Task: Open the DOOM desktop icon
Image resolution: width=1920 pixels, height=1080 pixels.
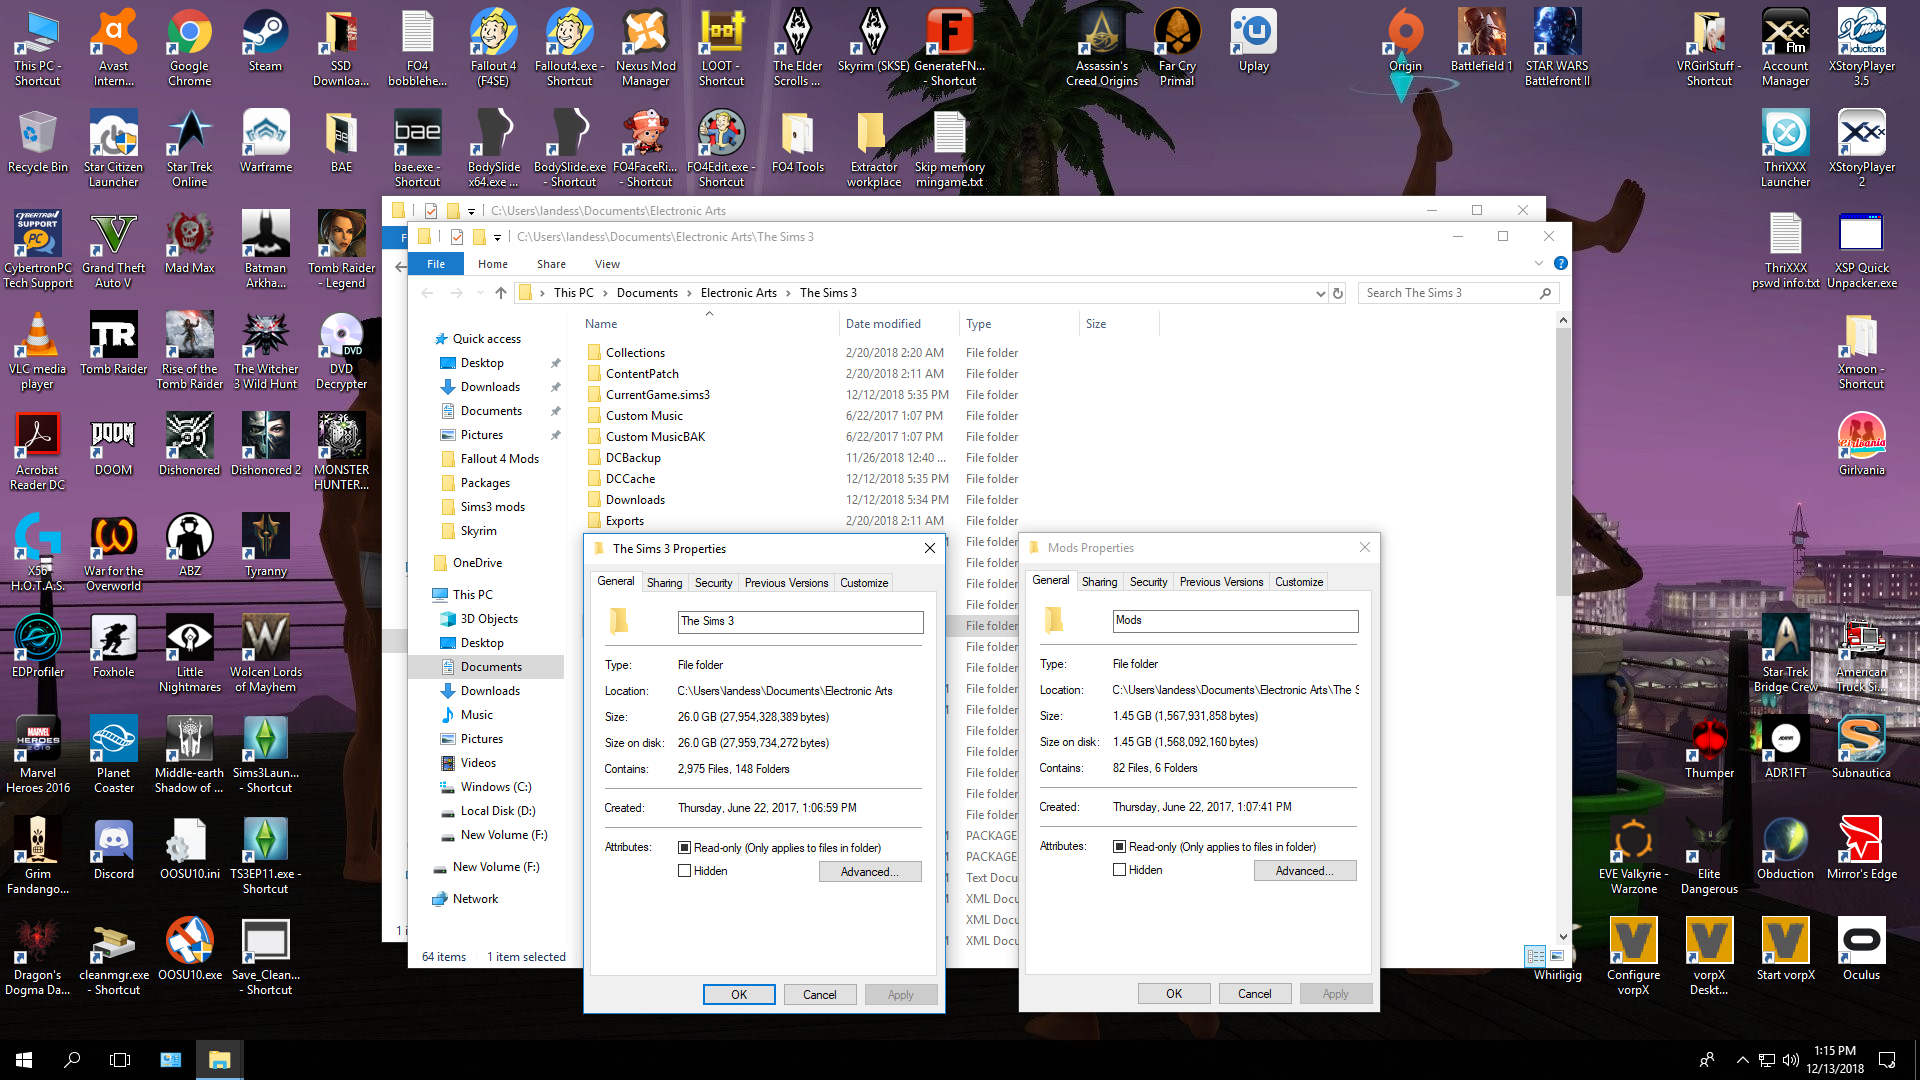Action: point(113,446)
